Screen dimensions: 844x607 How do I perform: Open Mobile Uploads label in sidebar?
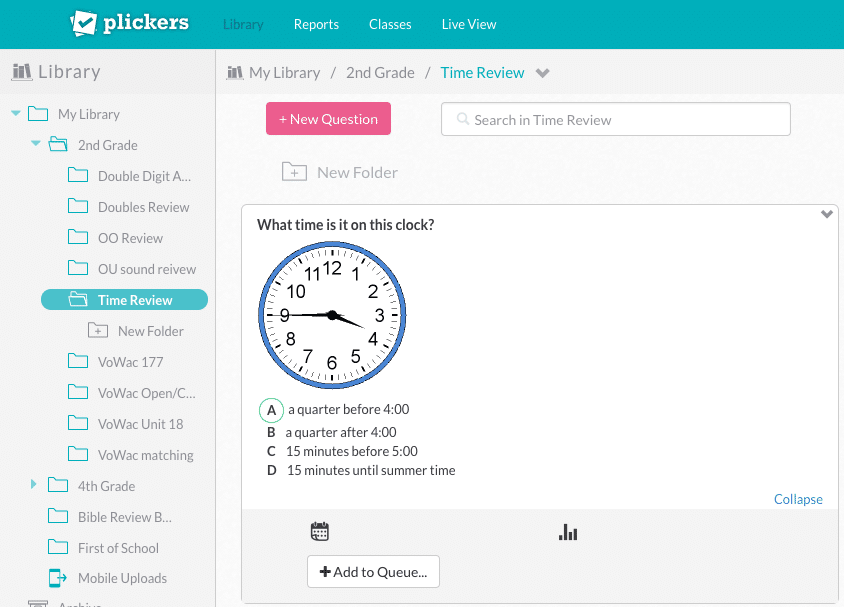click(122, 578)
